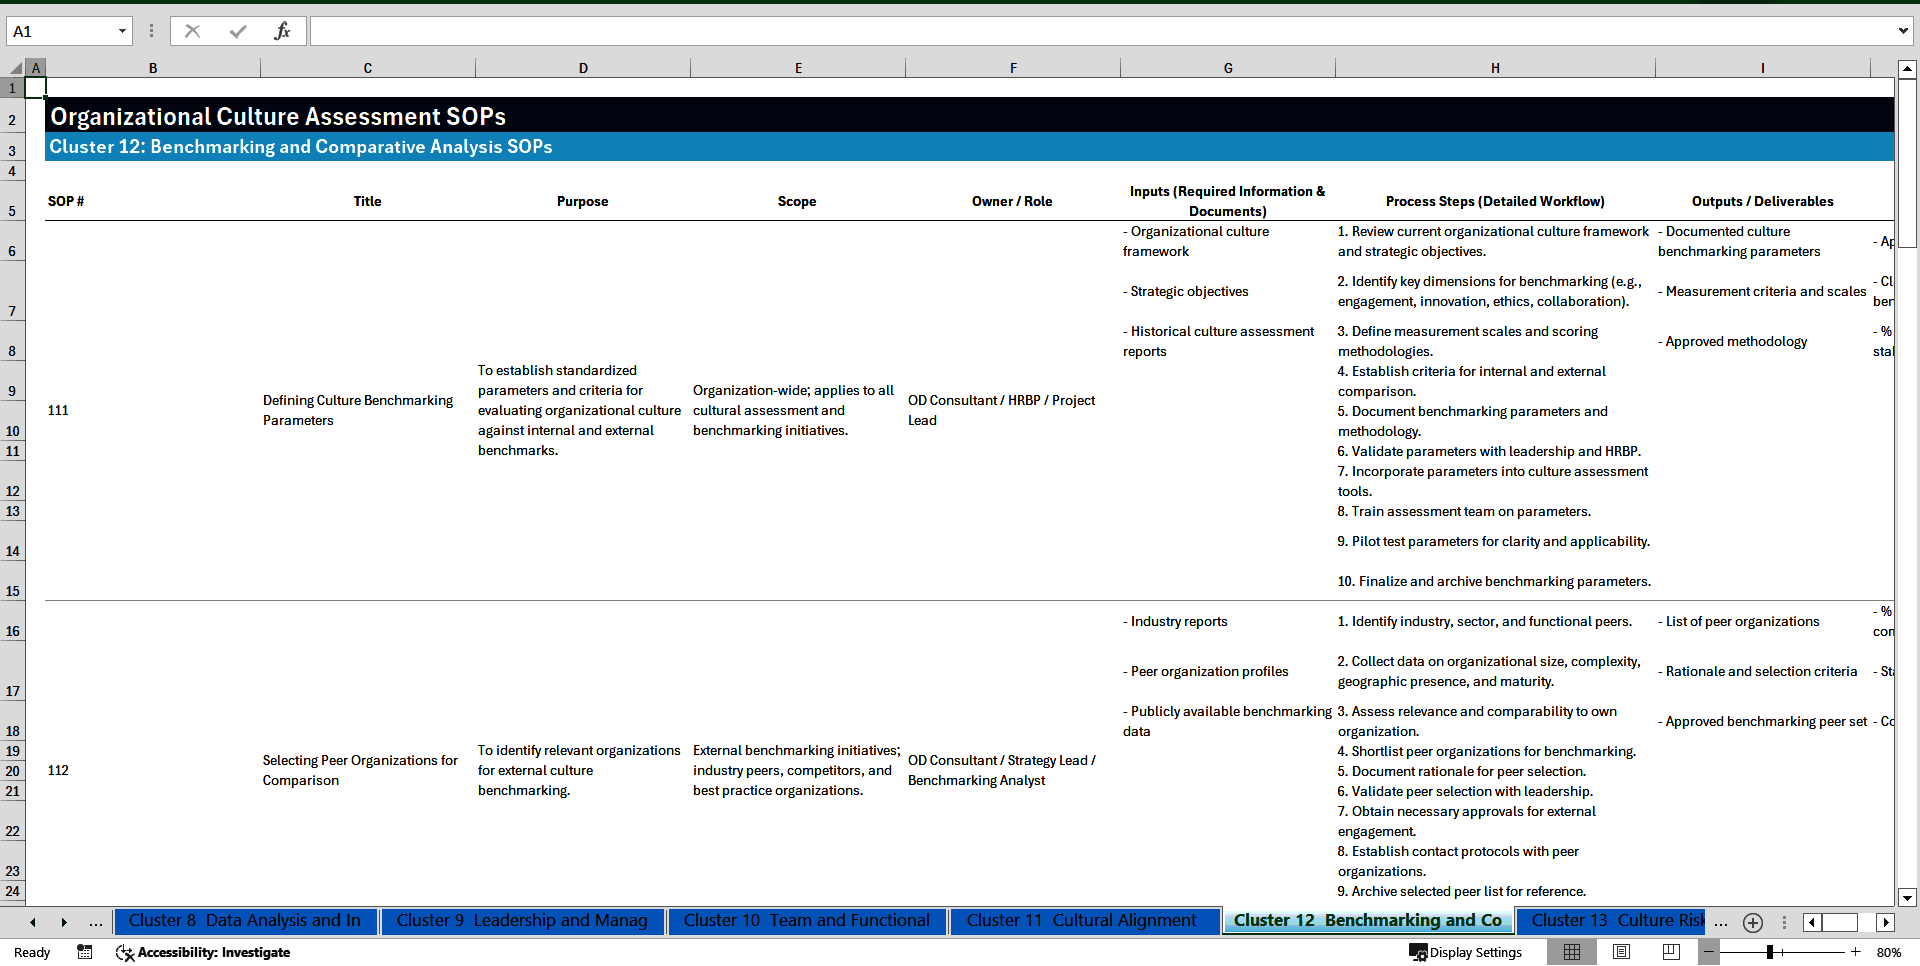Click the Insert Function (fx) icon
The image size is (1920, 966).
[283, 30]
